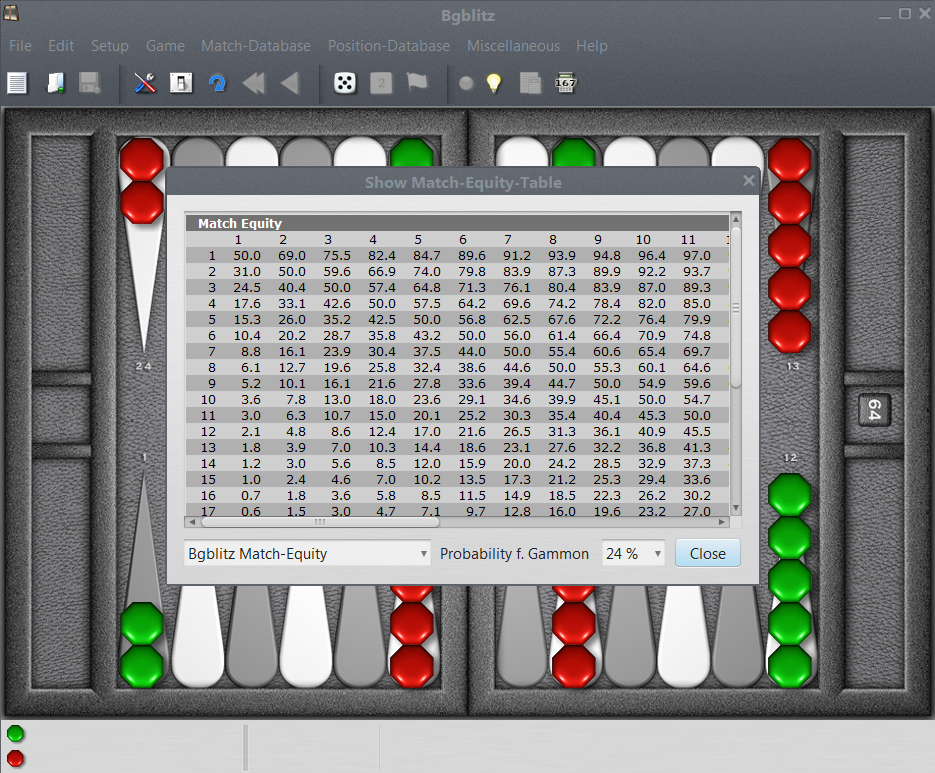Select cell 8.8 in row 7

[250, 352]
